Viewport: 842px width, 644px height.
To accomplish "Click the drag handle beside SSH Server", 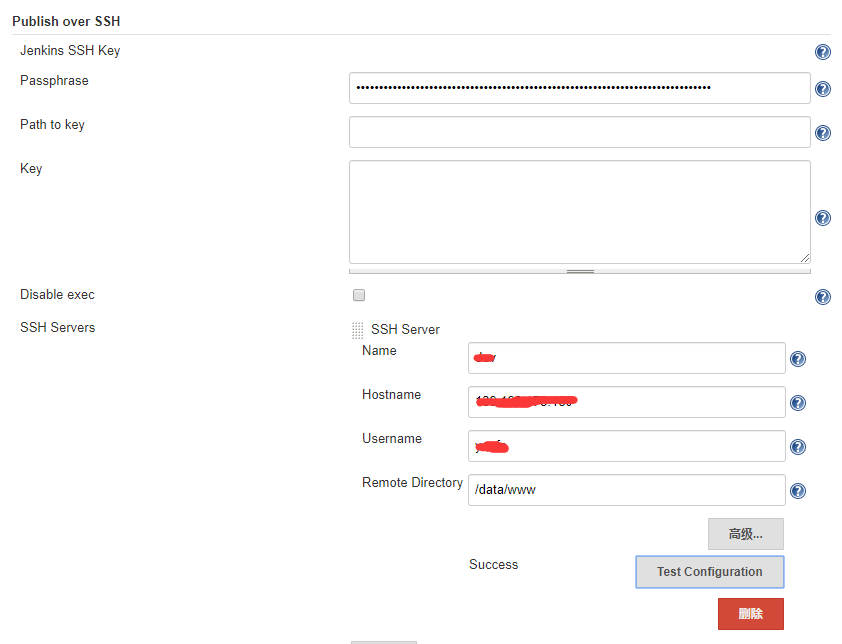I will 357,329.
